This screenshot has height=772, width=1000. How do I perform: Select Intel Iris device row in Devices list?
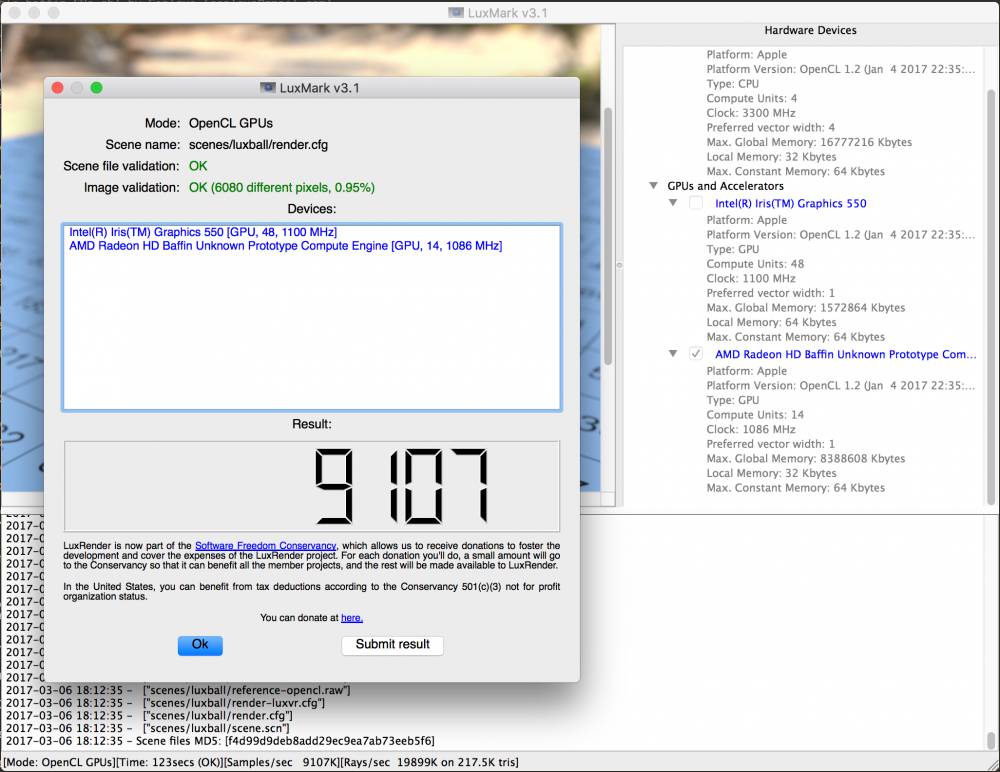pyautogui.click(x=203, y=232)
